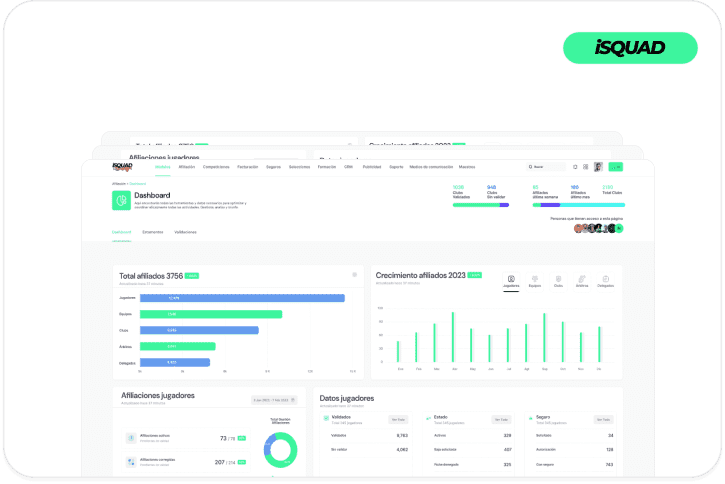Click the Afiliaciones corregidas icon
This screenshot has width=725, height=484.
(132, 461)
